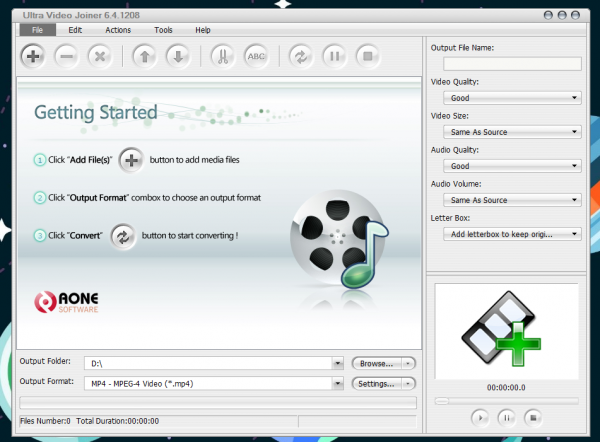Click the window's rightmost title bar button
Image resolution: width=600 pixels, height=442 pixels.
(x=575, y=15)
